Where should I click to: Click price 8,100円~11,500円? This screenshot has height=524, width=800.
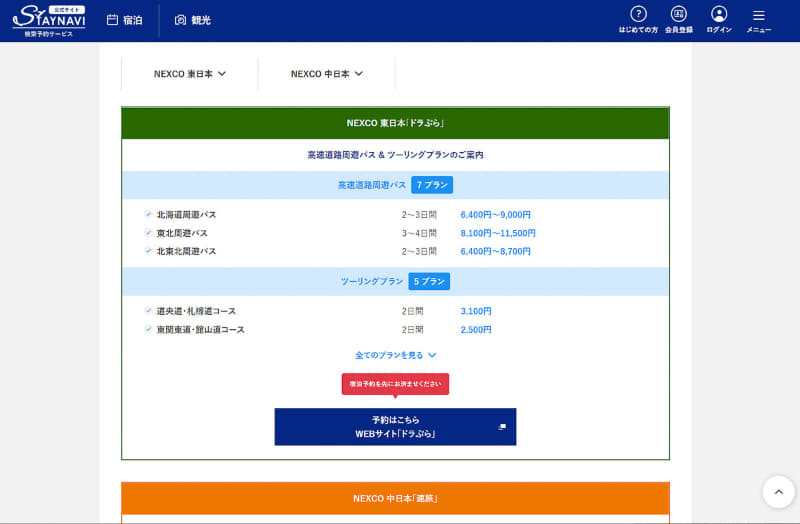pyautogui.click(x=498, y=233)
